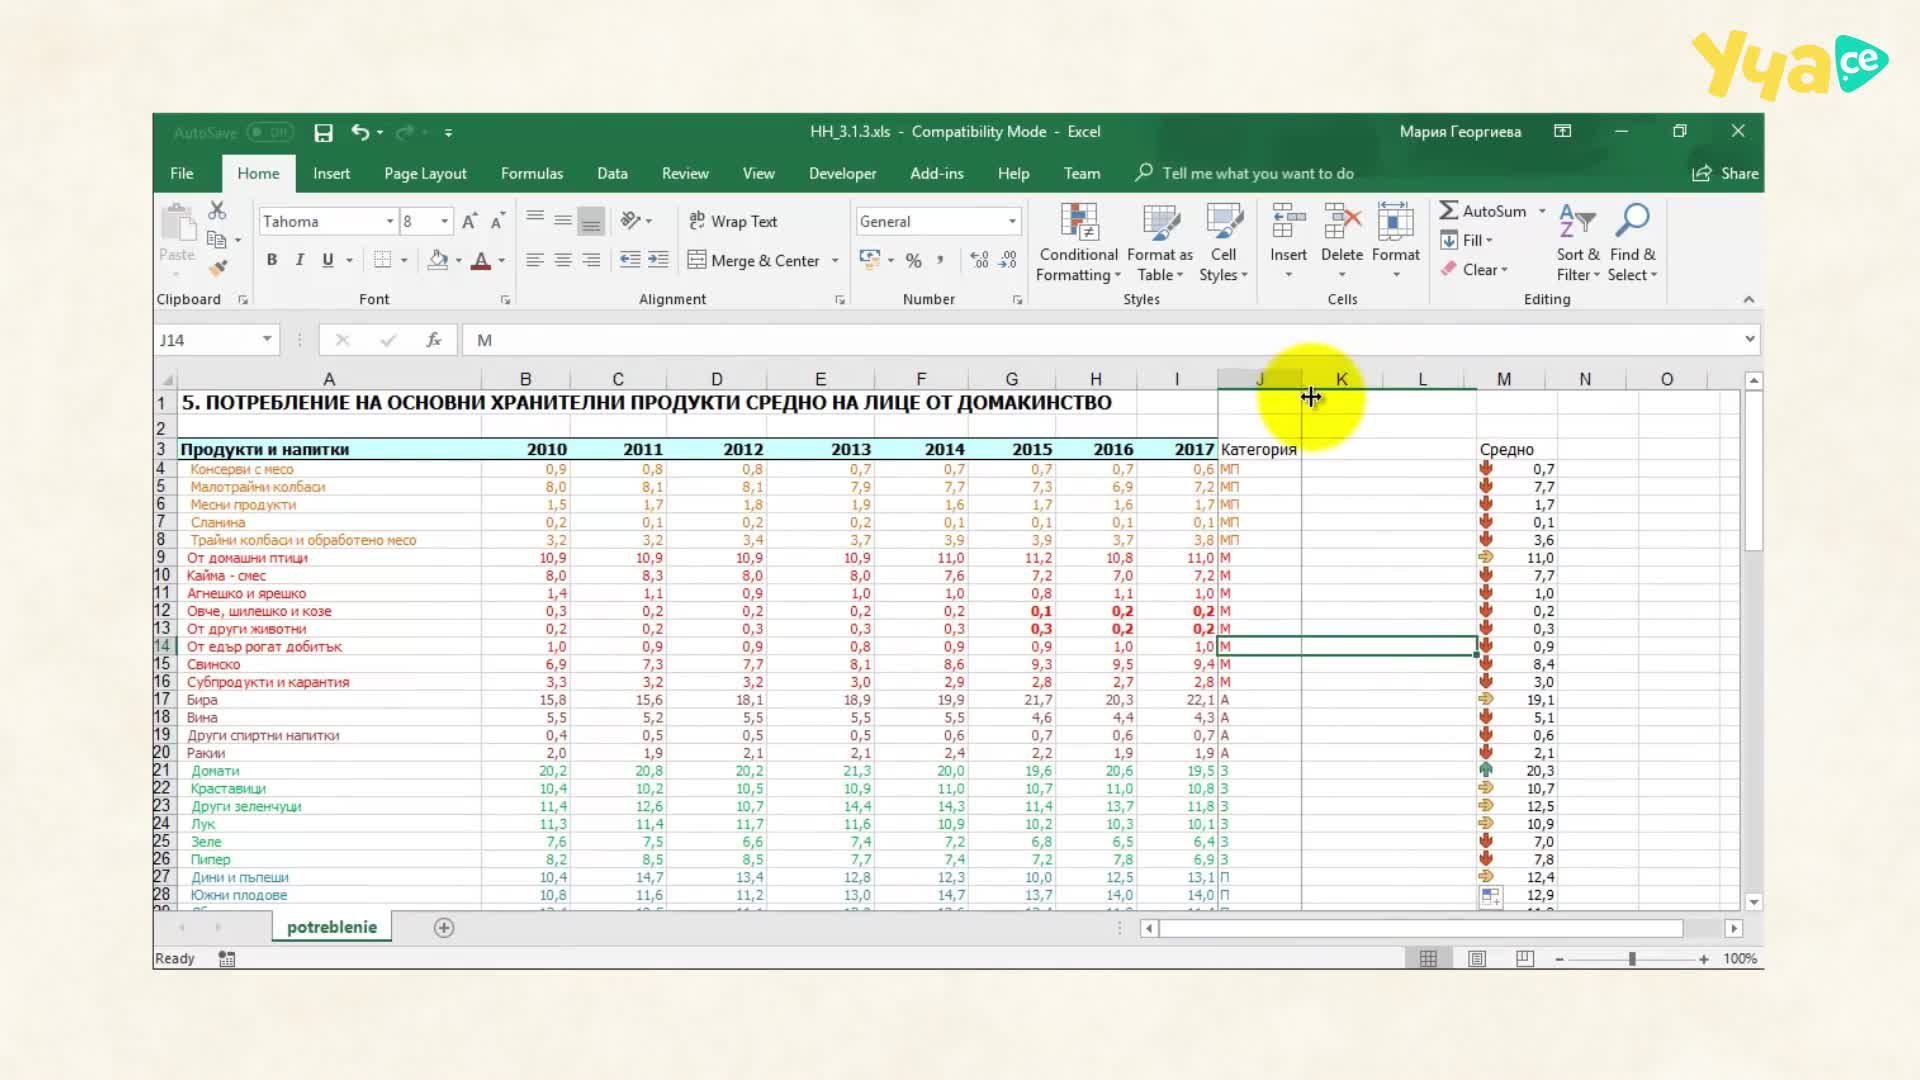Decrease the indent
The image size is (1920, 1080).
[630, 260]
